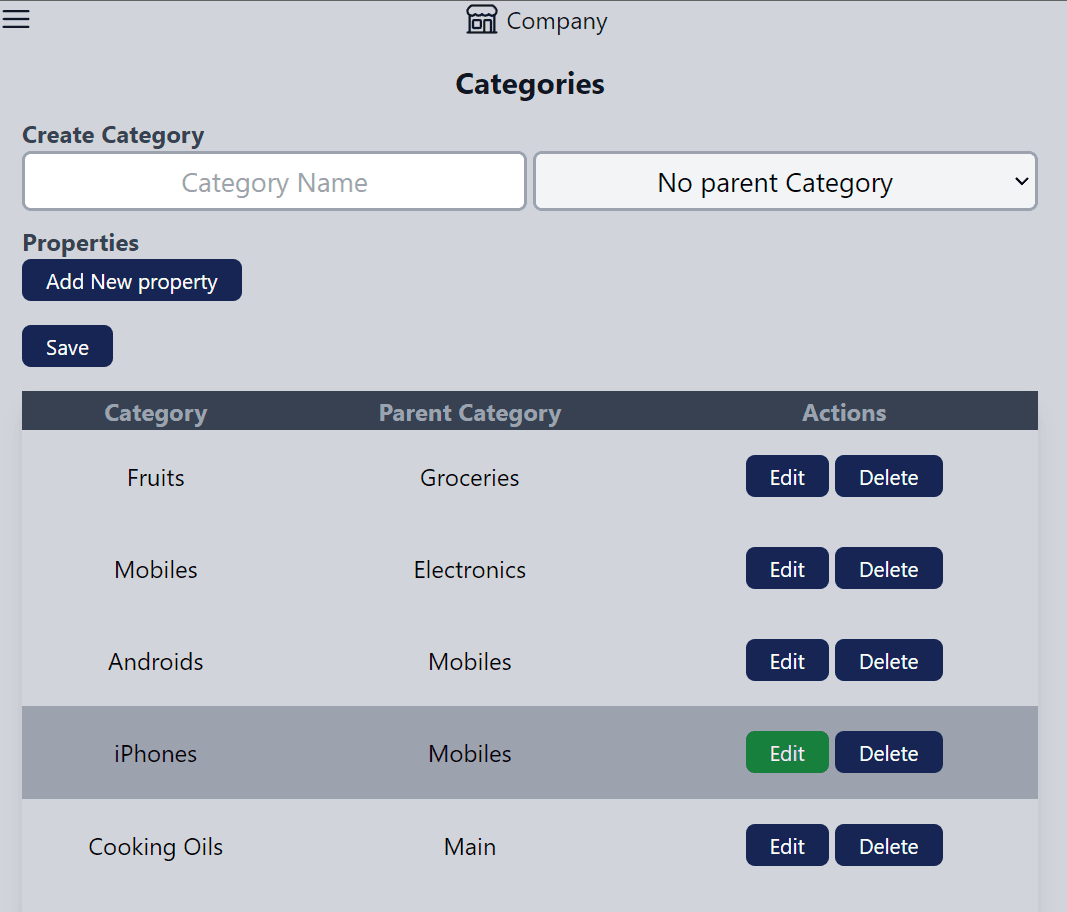Save the new category
This screenshot has width=1067, height=912.
pyautogui.click(x=67, y=347)
